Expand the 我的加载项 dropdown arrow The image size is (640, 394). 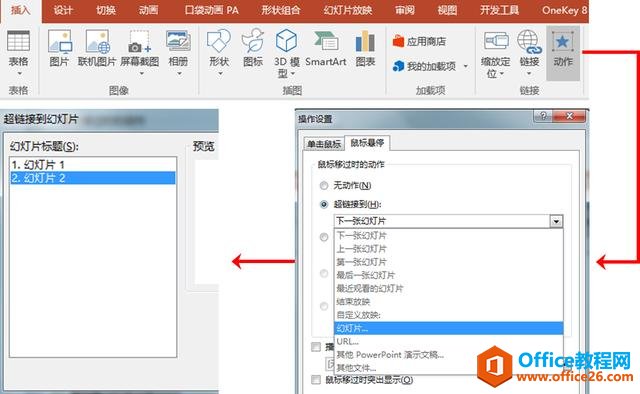click(x=466, y=66)
